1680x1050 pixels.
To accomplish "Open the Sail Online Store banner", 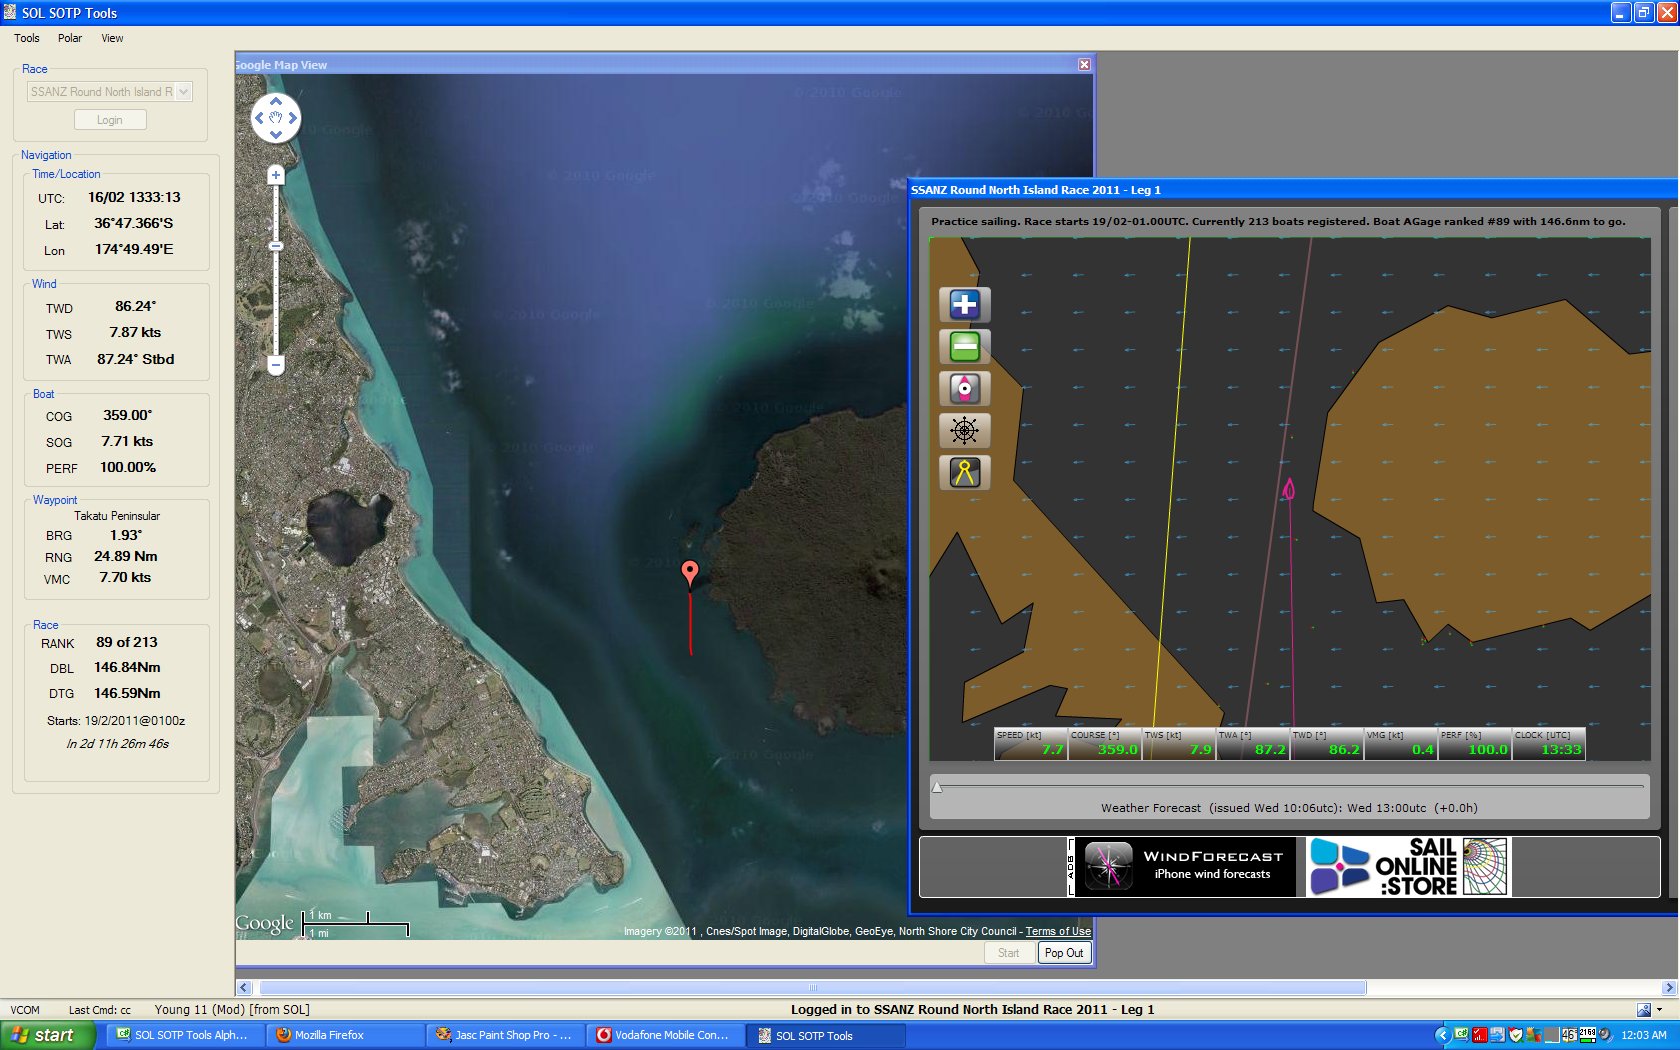I will (x=1408, y=866).
